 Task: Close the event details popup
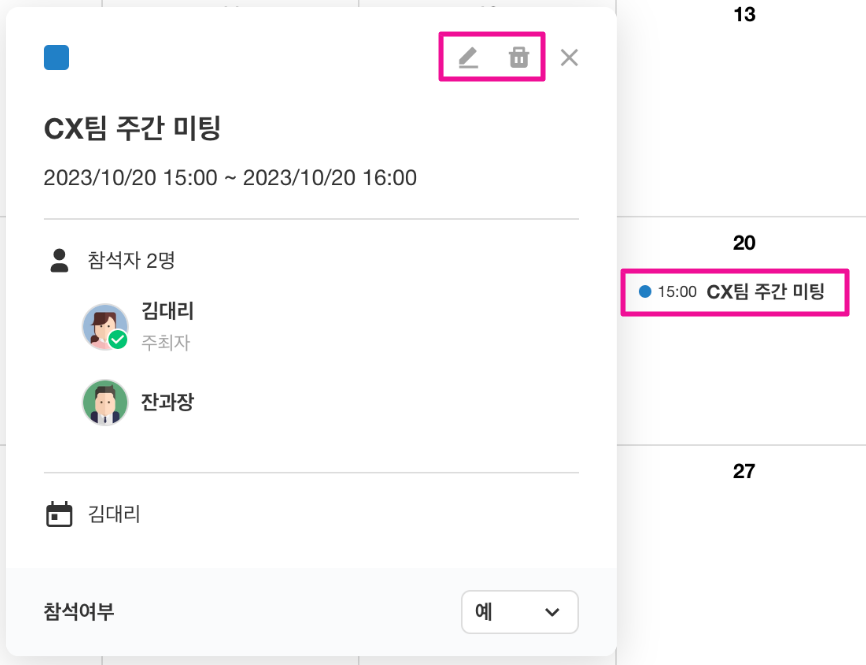tap(569, 58)
